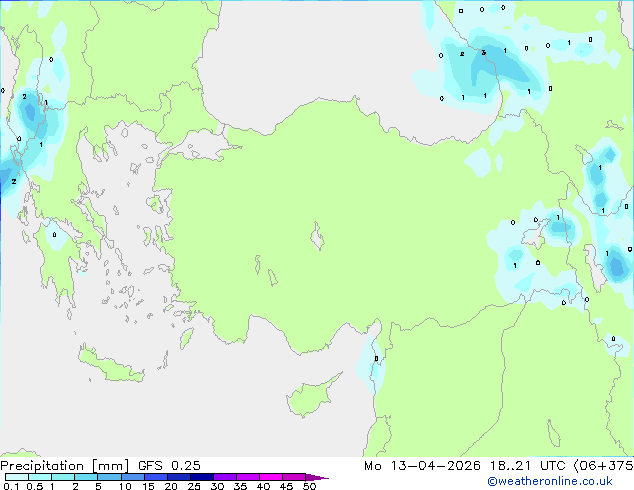Click the 'Mo 13-04-2026' date text
The image size is (634, 490).
[422, 466]
